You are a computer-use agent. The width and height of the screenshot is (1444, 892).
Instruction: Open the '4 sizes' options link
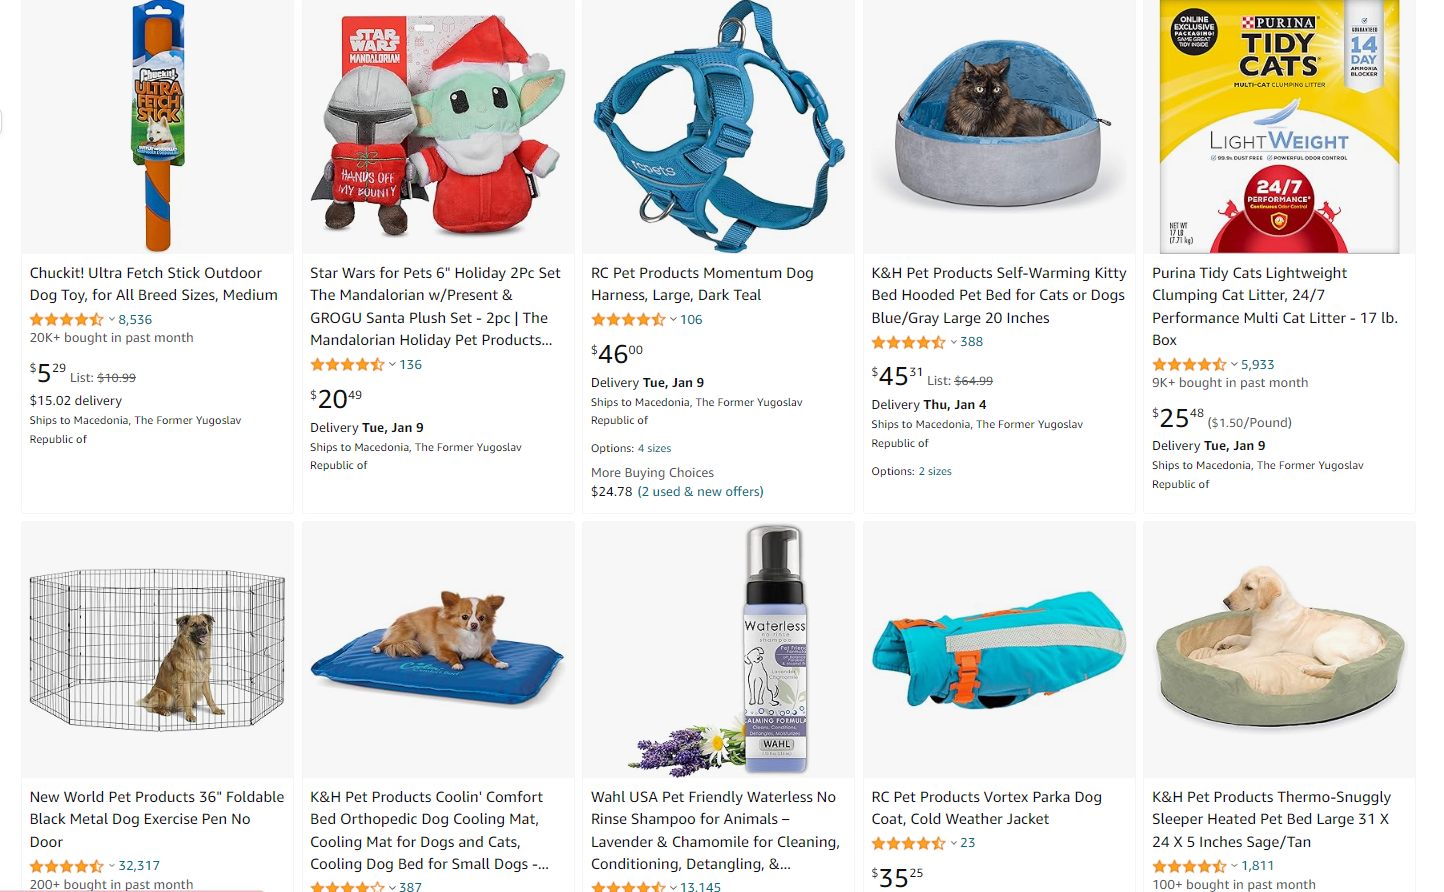(x=655, y=448)
